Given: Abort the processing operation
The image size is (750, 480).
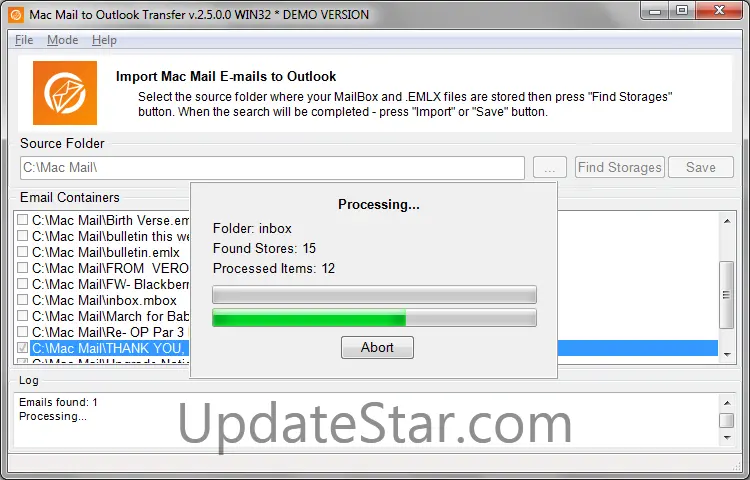Looking at the screenshot, I should (x=377, y=347).
